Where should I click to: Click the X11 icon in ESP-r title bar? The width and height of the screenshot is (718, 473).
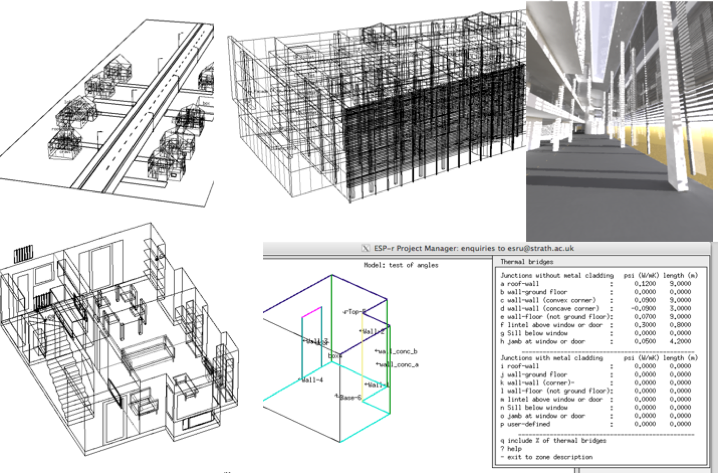coord(363,247)
